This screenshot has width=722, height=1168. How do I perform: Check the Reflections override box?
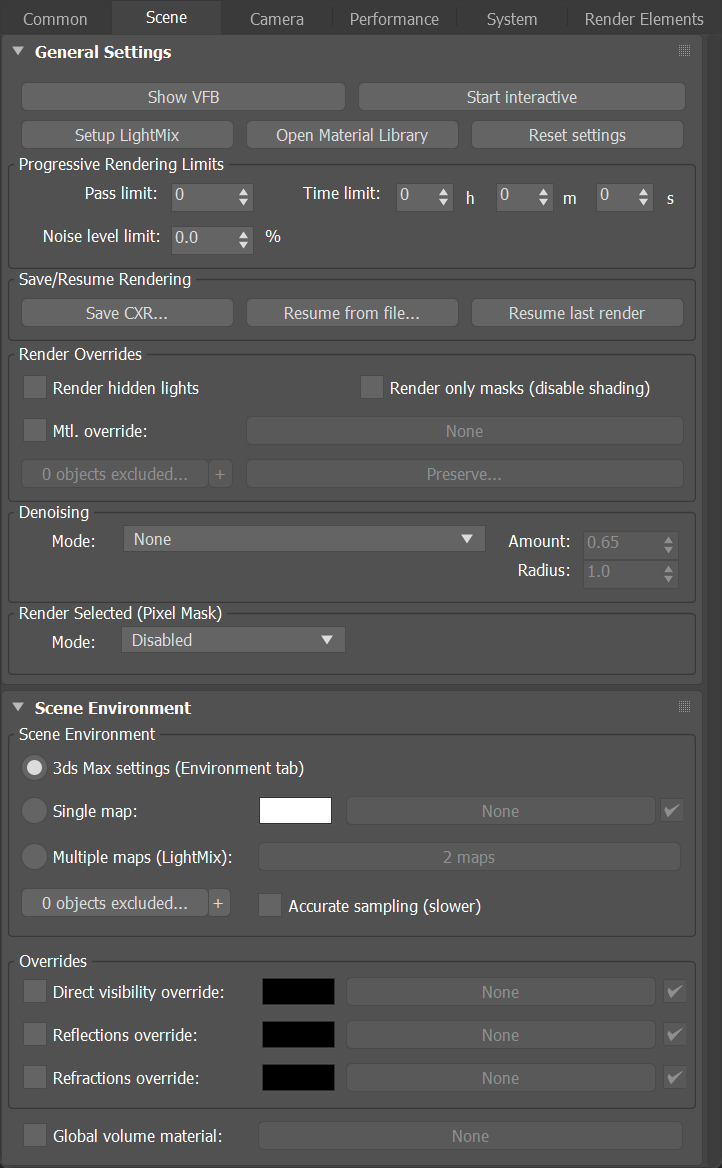click(x=35, y=1034)
